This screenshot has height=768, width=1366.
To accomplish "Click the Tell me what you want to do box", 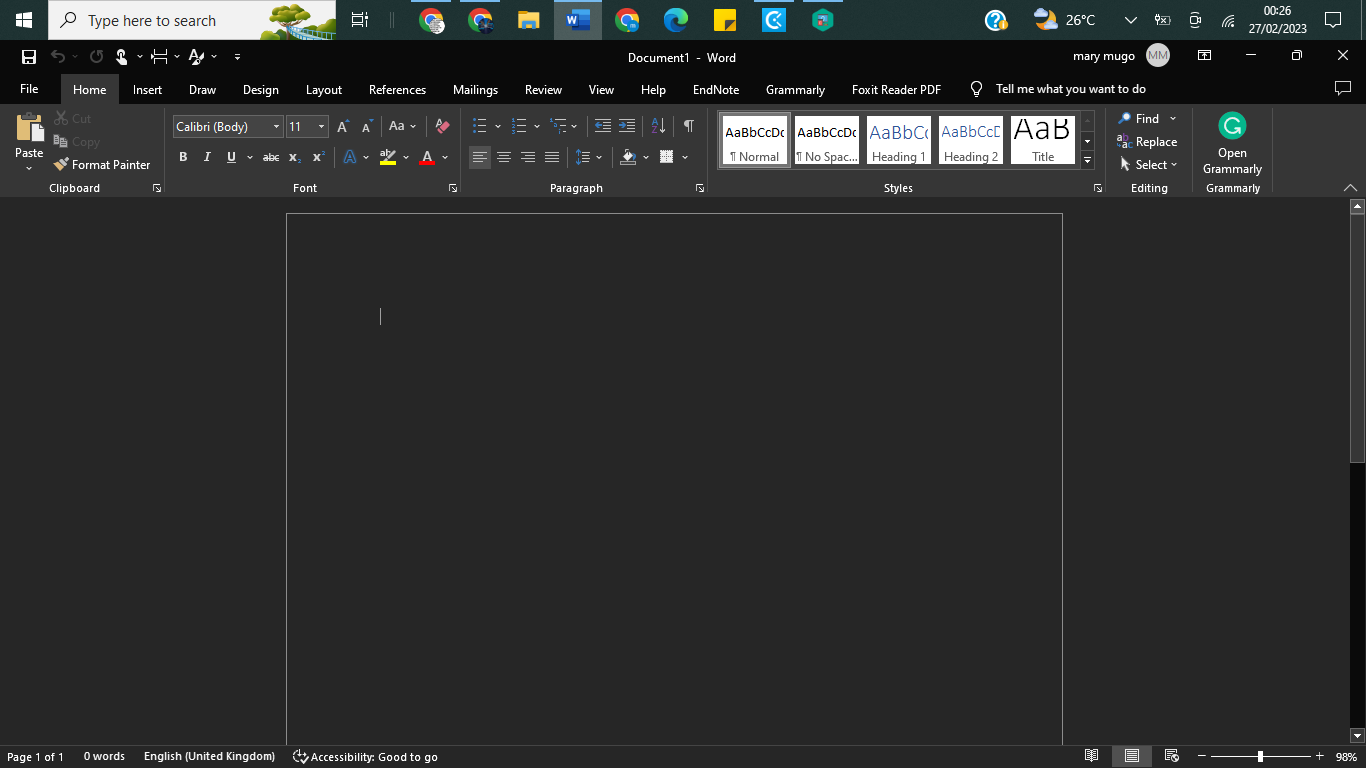I will click(x=1070, y=89).
